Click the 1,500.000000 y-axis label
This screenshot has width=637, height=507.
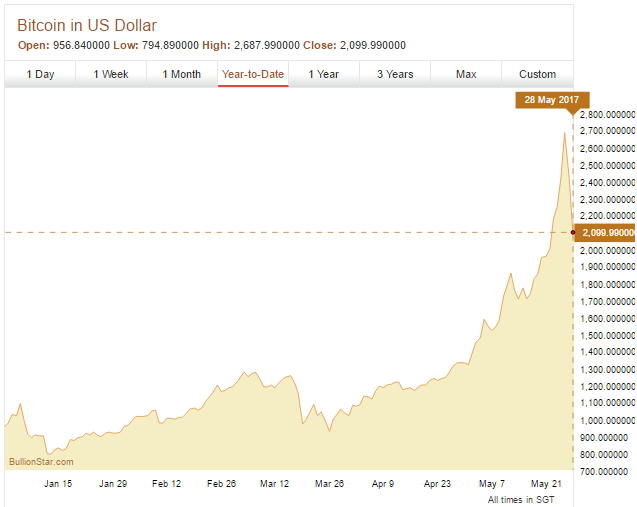click(607, 336)
